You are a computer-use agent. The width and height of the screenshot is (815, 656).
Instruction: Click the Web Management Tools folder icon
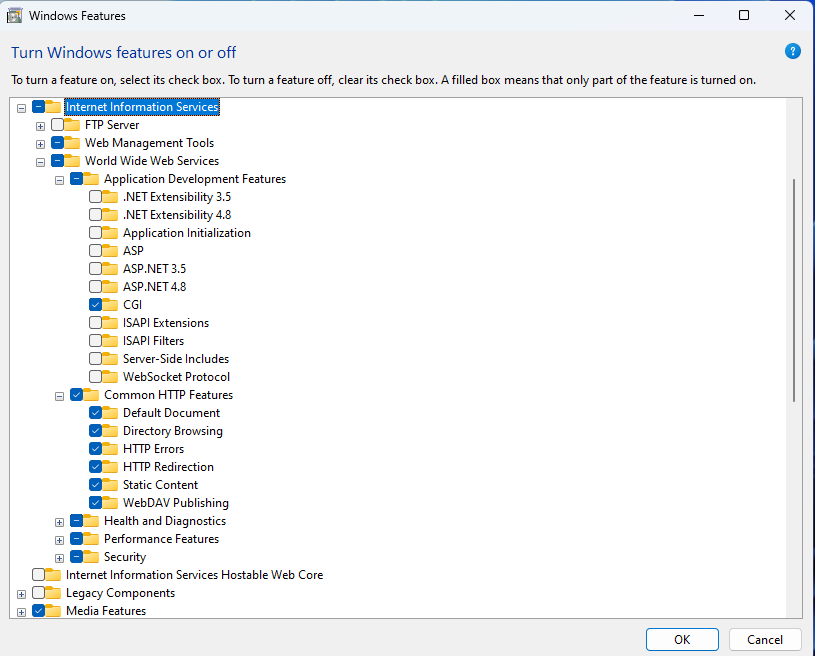tap(72, 142)
